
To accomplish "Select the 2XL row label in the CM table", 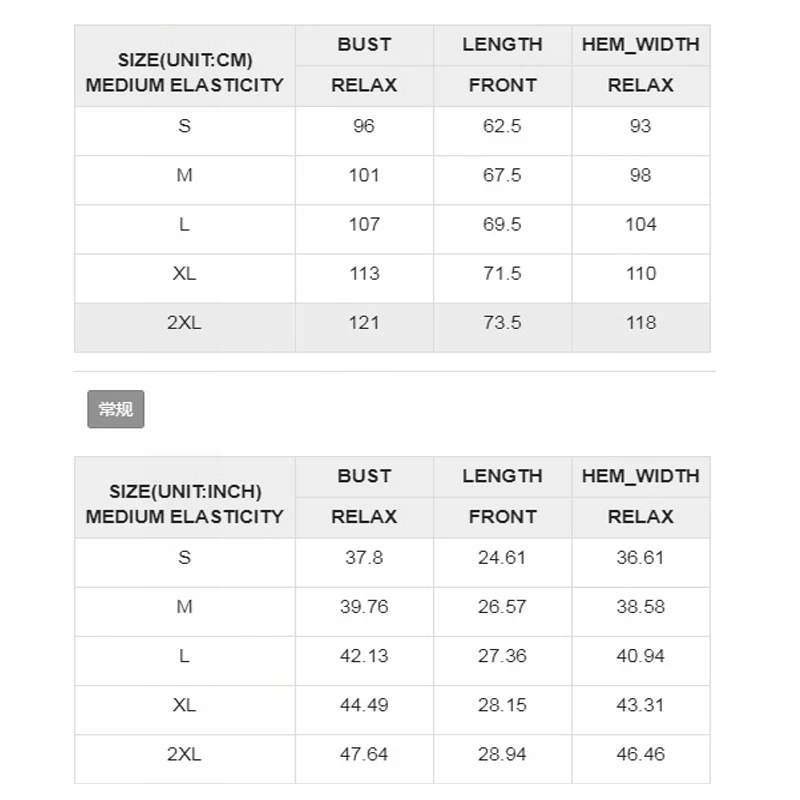I will pyautogui.click(x=185, y=322).
